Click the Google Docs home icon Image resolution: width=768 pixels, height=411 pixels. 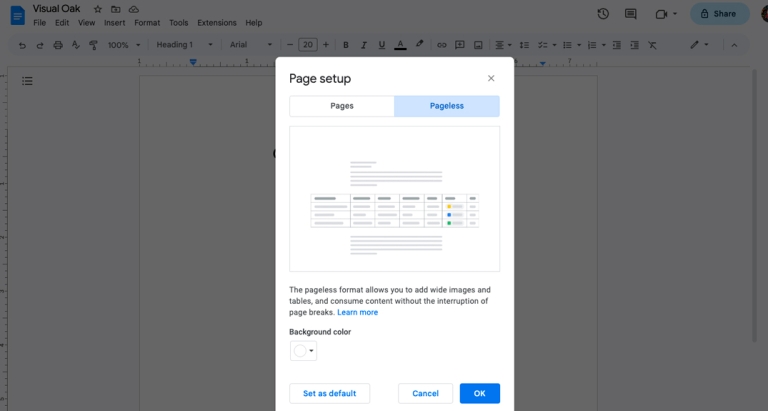tap(18, 15)
